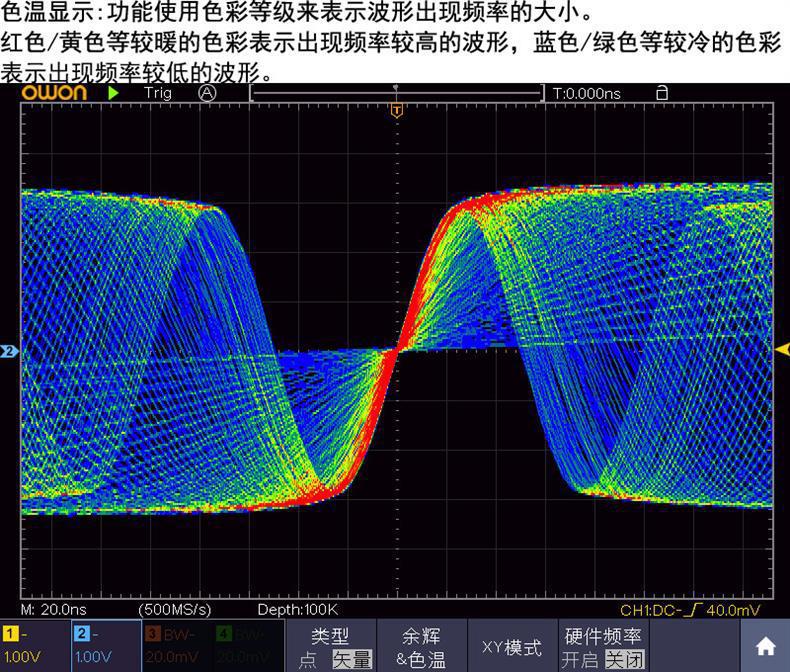Set hardware frequency to 开启
This screenshot has height=672, width=790.
pos(579,659)
